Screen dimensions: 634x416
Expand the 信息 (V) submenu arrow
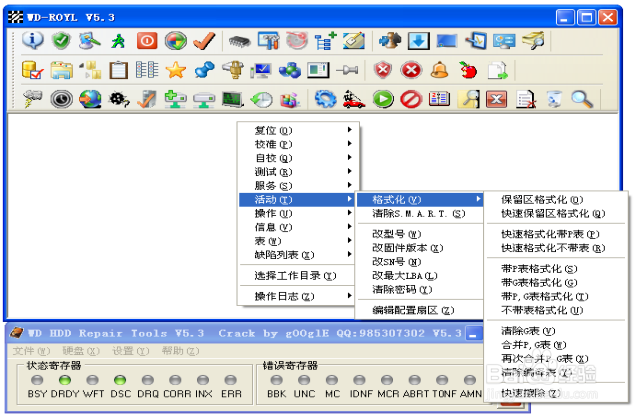point(349,227)
